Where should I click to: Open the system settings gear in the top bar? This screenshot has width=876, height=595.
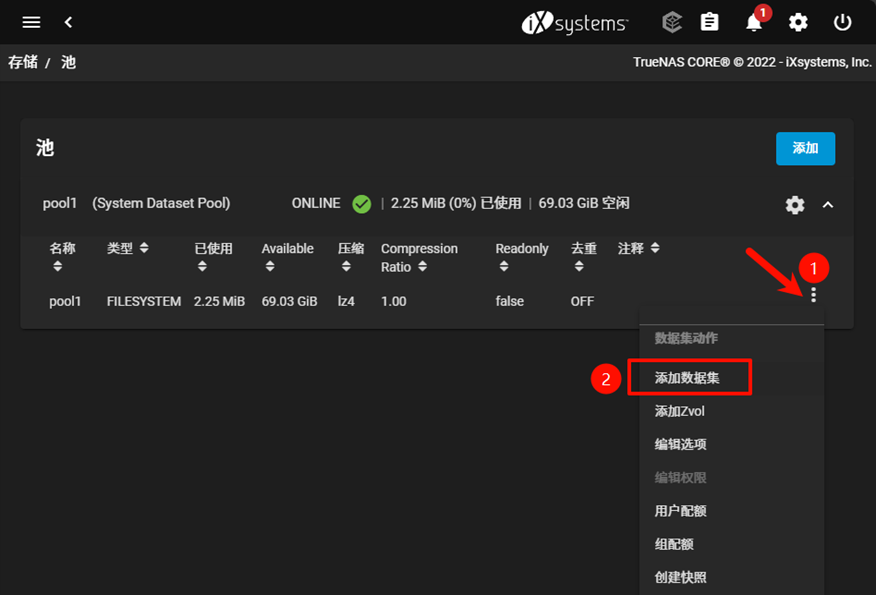(797, 22)
